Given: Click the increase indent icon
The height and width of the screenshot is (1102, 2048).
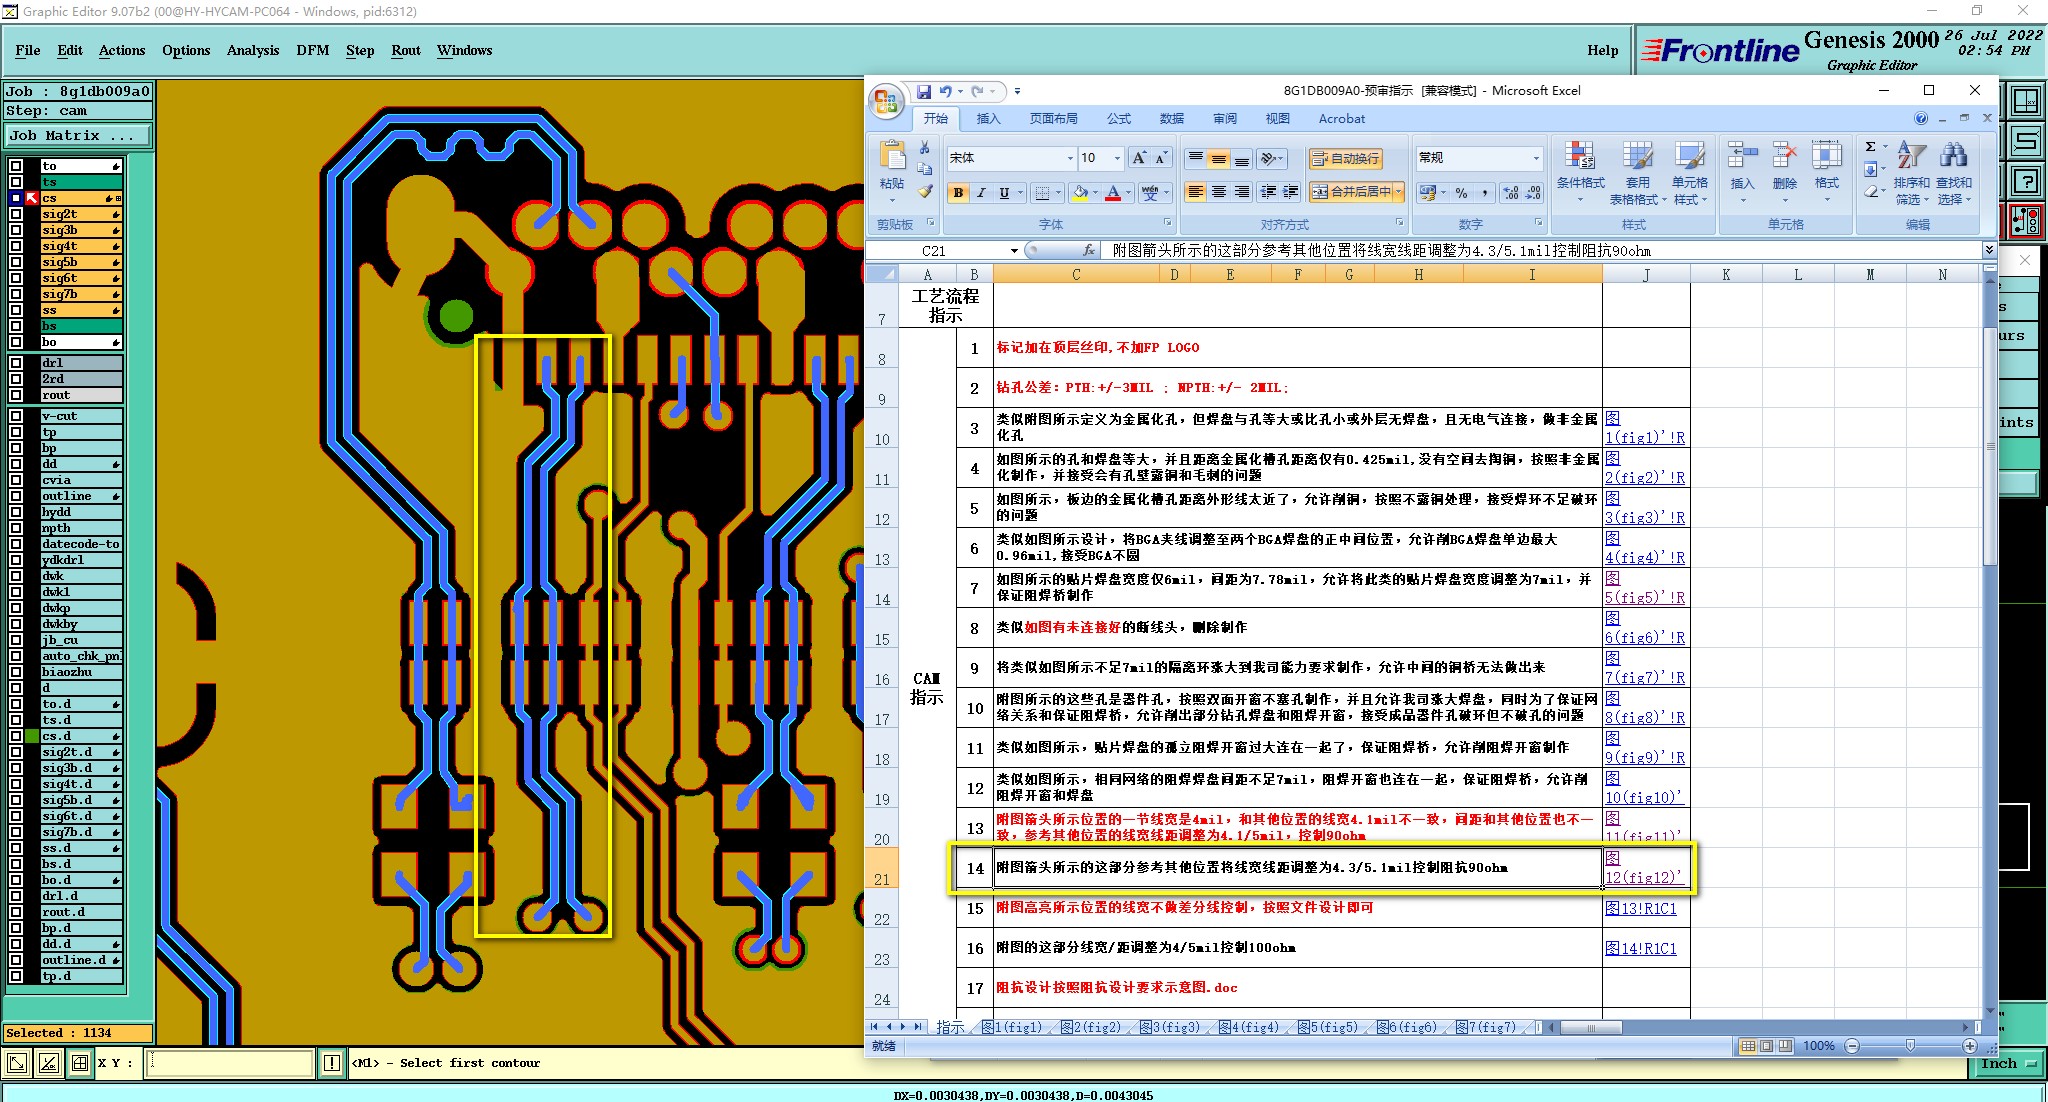Looking at the screenshot, I should click(x=1291, y=192).
